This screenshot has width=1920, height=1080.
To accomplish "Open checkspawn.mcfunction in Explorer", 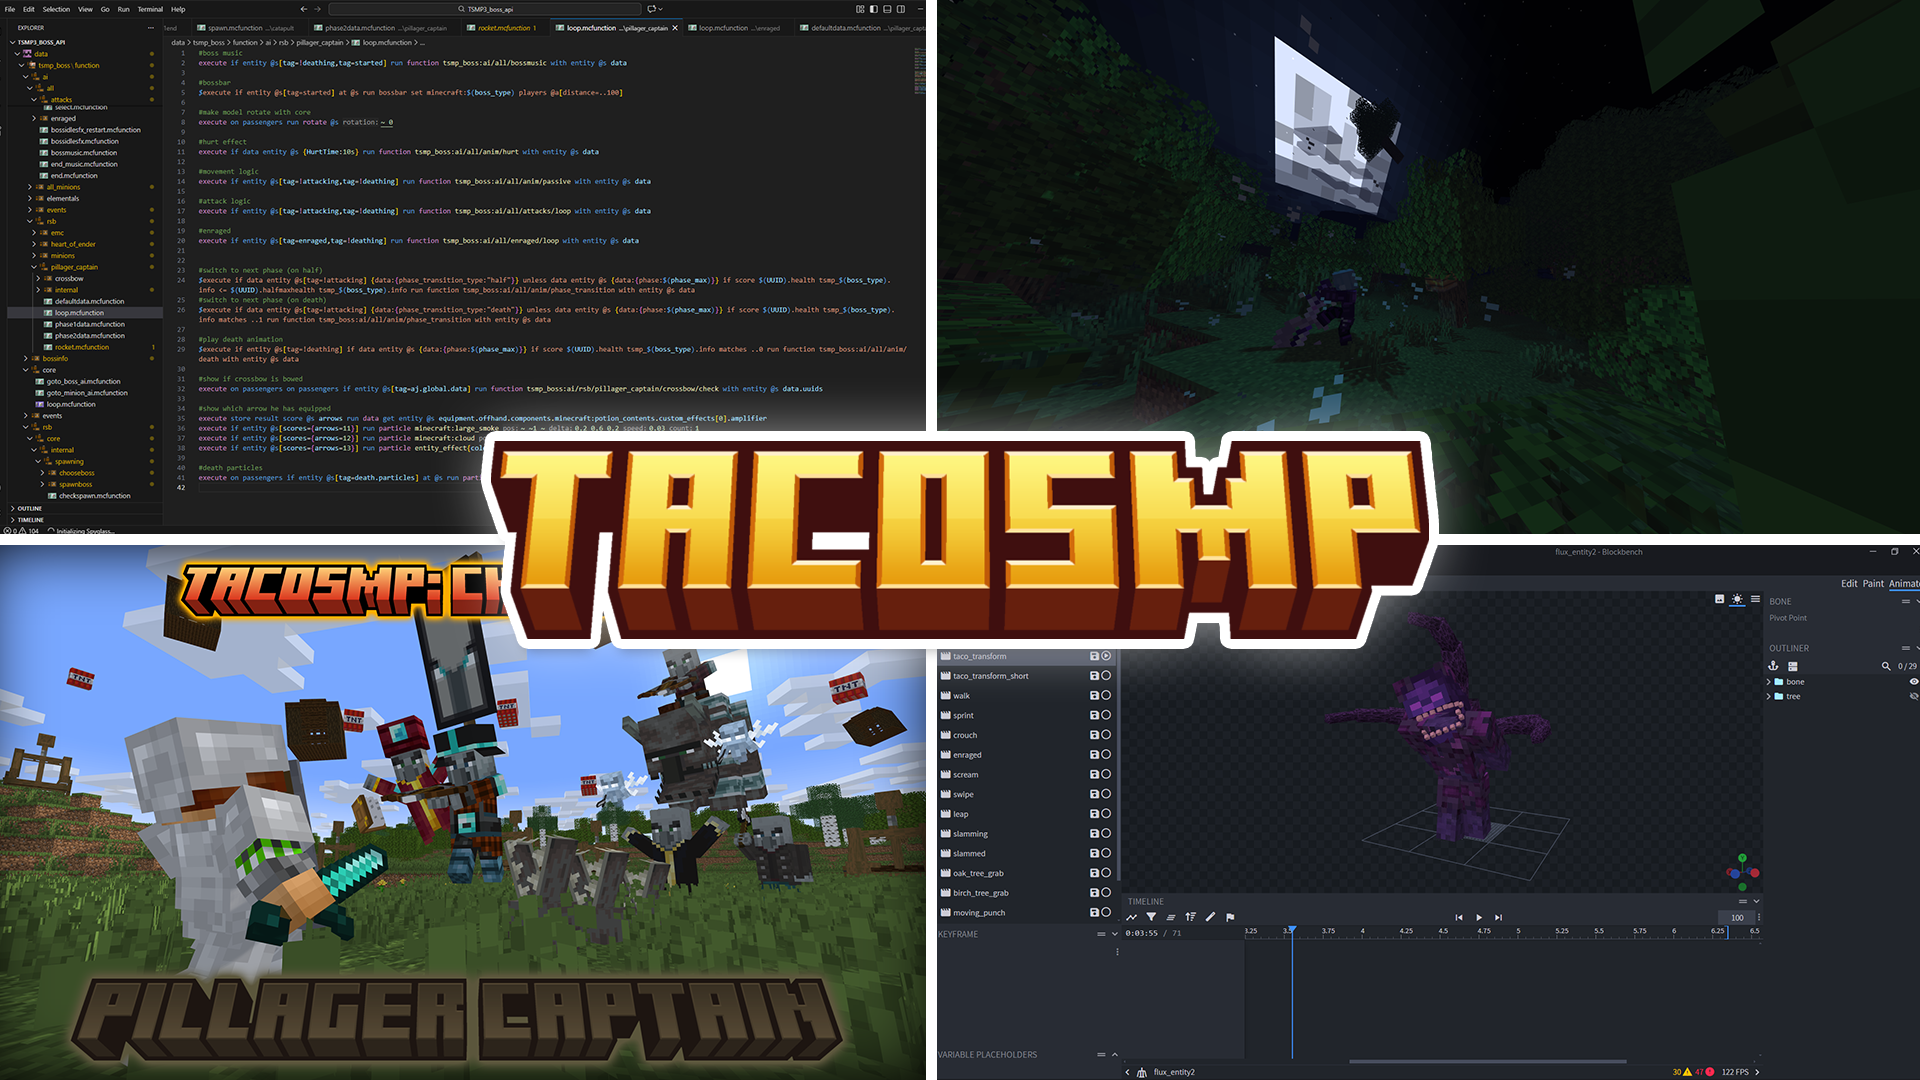I will point(94,496).
